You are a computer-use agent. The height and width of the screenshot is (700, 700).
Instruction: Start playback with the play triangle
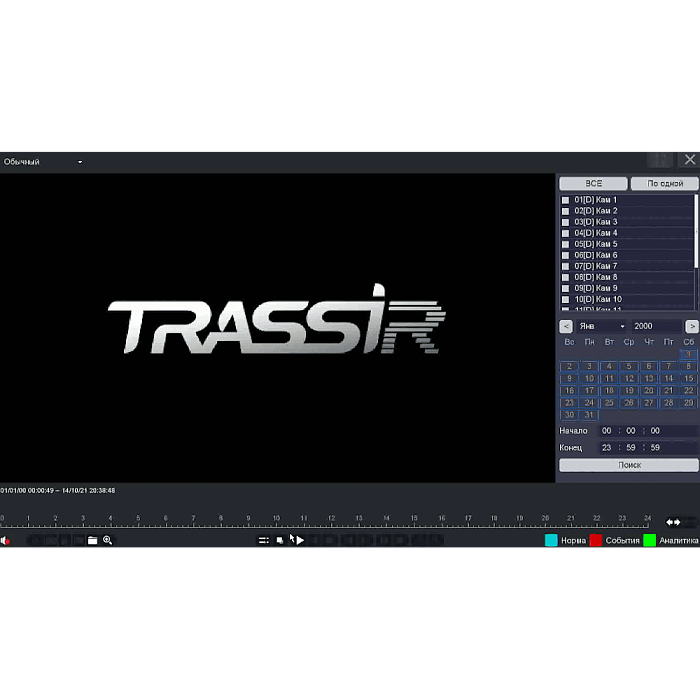pyautogui.click(x=300, y=540)
